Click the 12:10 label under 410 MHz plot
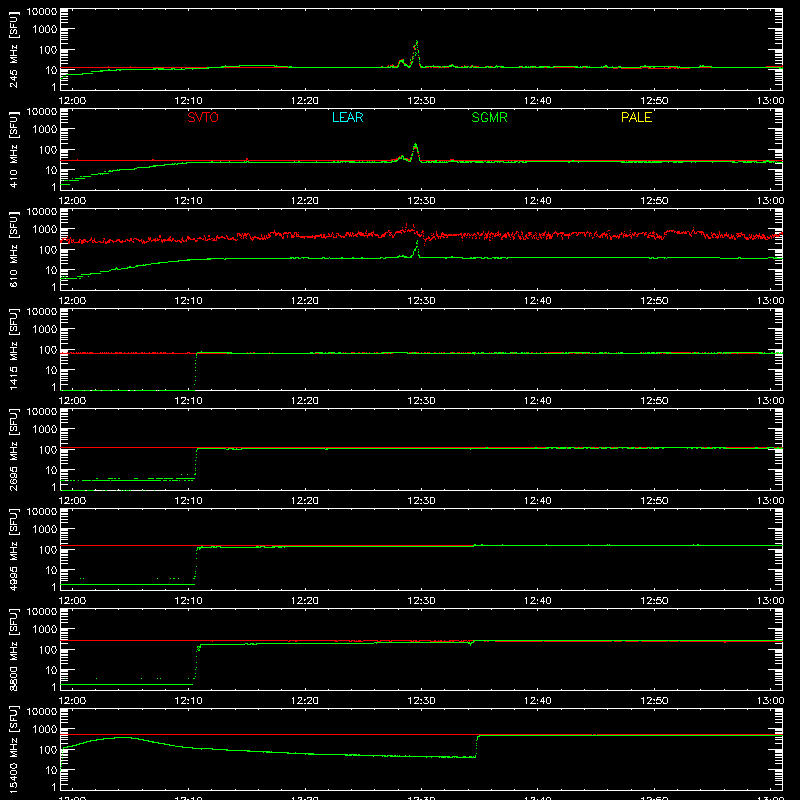The width and height of the screenshot is (800, 800). click(x=189, y=201)
